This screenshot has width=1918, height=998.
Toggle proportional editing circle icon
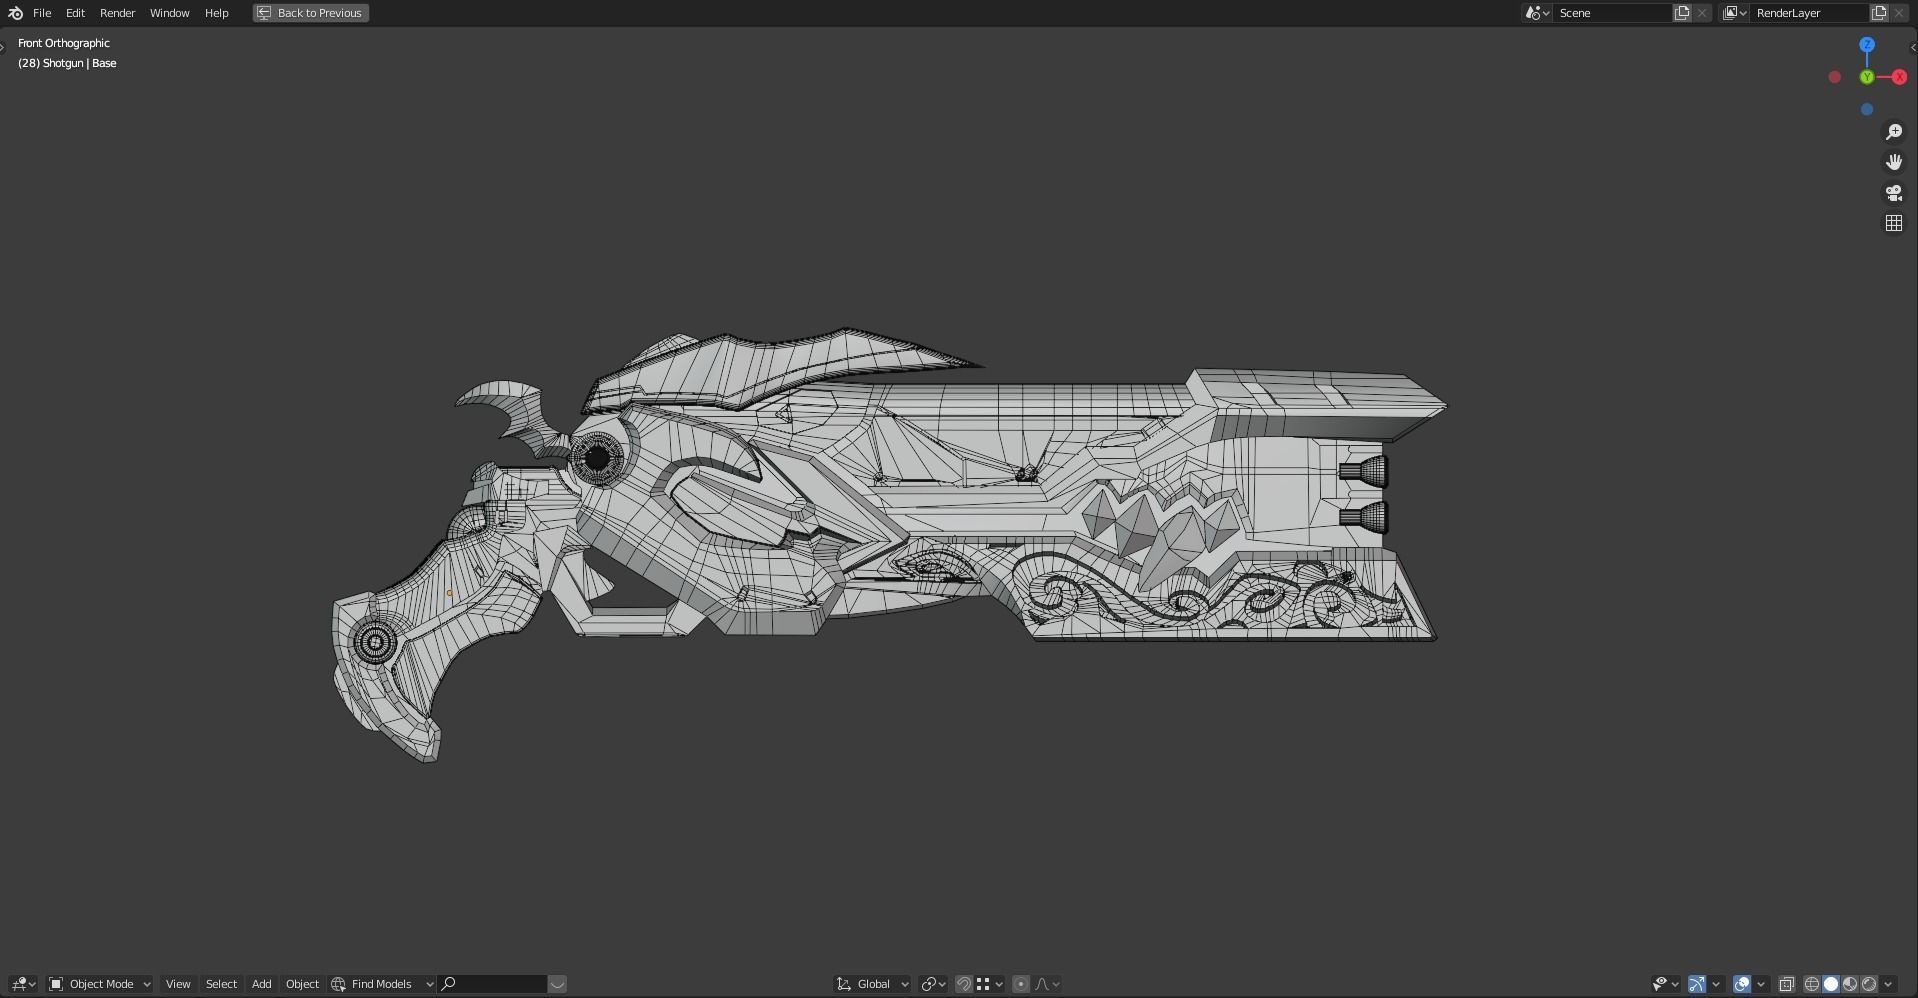click(x=1020, y=984)
